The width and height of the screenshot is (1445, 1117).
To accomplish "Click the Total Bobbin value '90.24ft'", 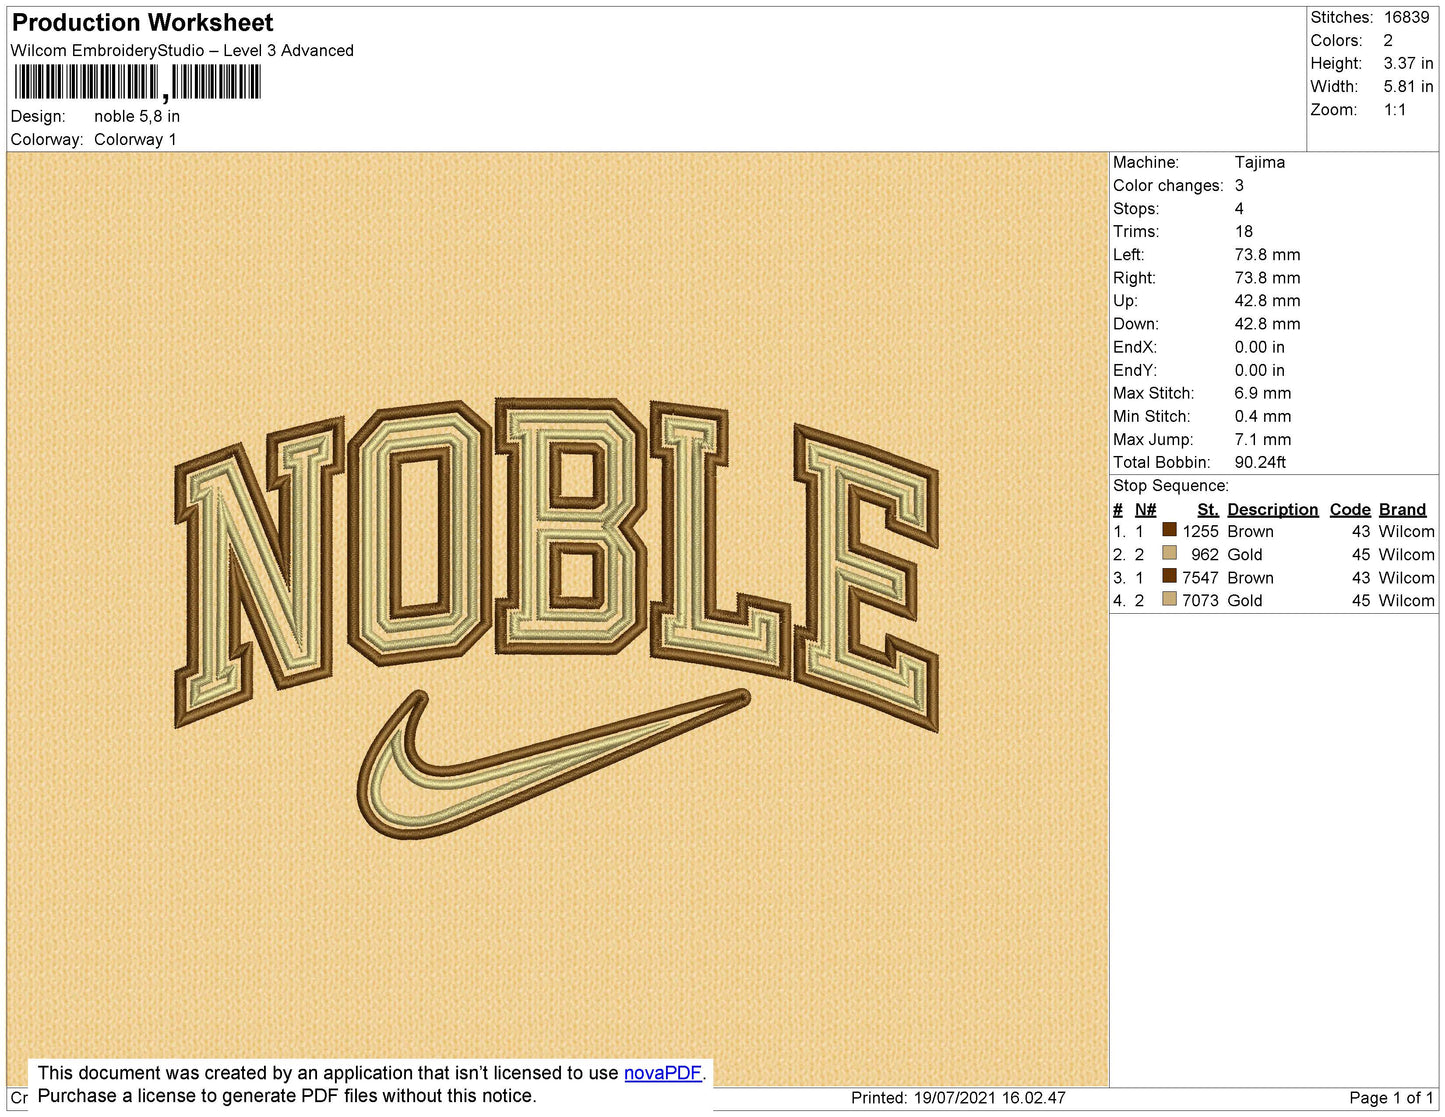I will [1260, 462].
